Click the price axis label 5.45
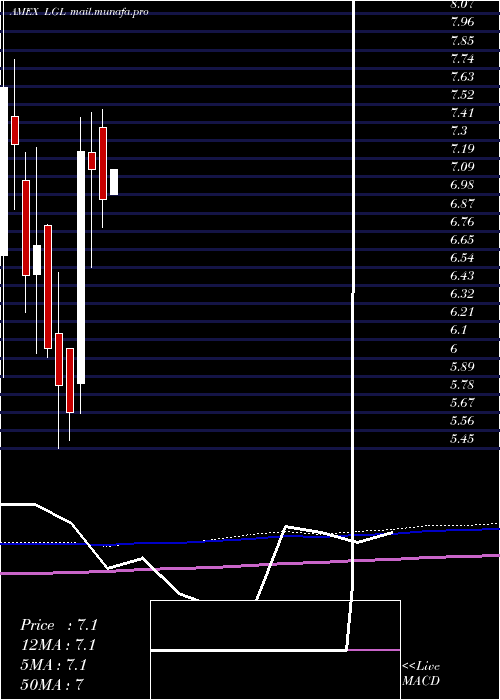Screen dimensions: 500x700 coord(462,439)
